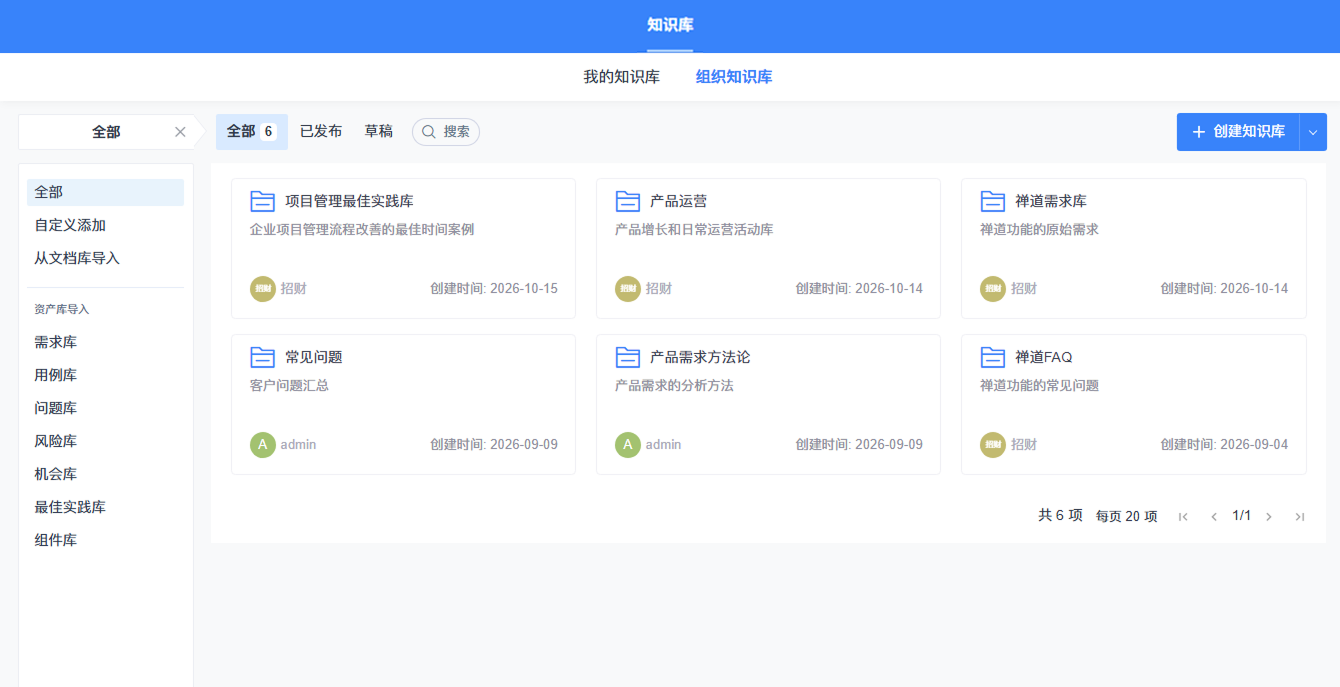The image size is (1340, 687).
Task: Click admin avatar on 常见问题 card
Action: coord(263,444)
